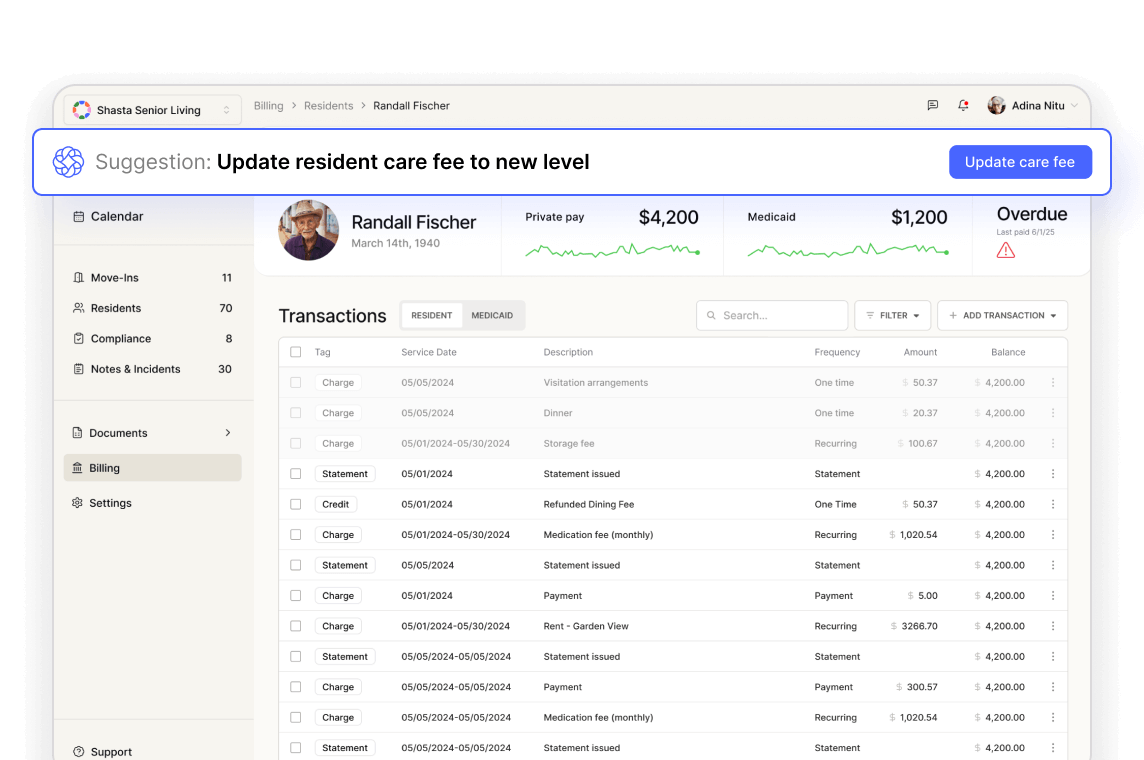Open row menu for Dinner charge
Viewport: 1144px width, 760px height.
pos(1053,414)
